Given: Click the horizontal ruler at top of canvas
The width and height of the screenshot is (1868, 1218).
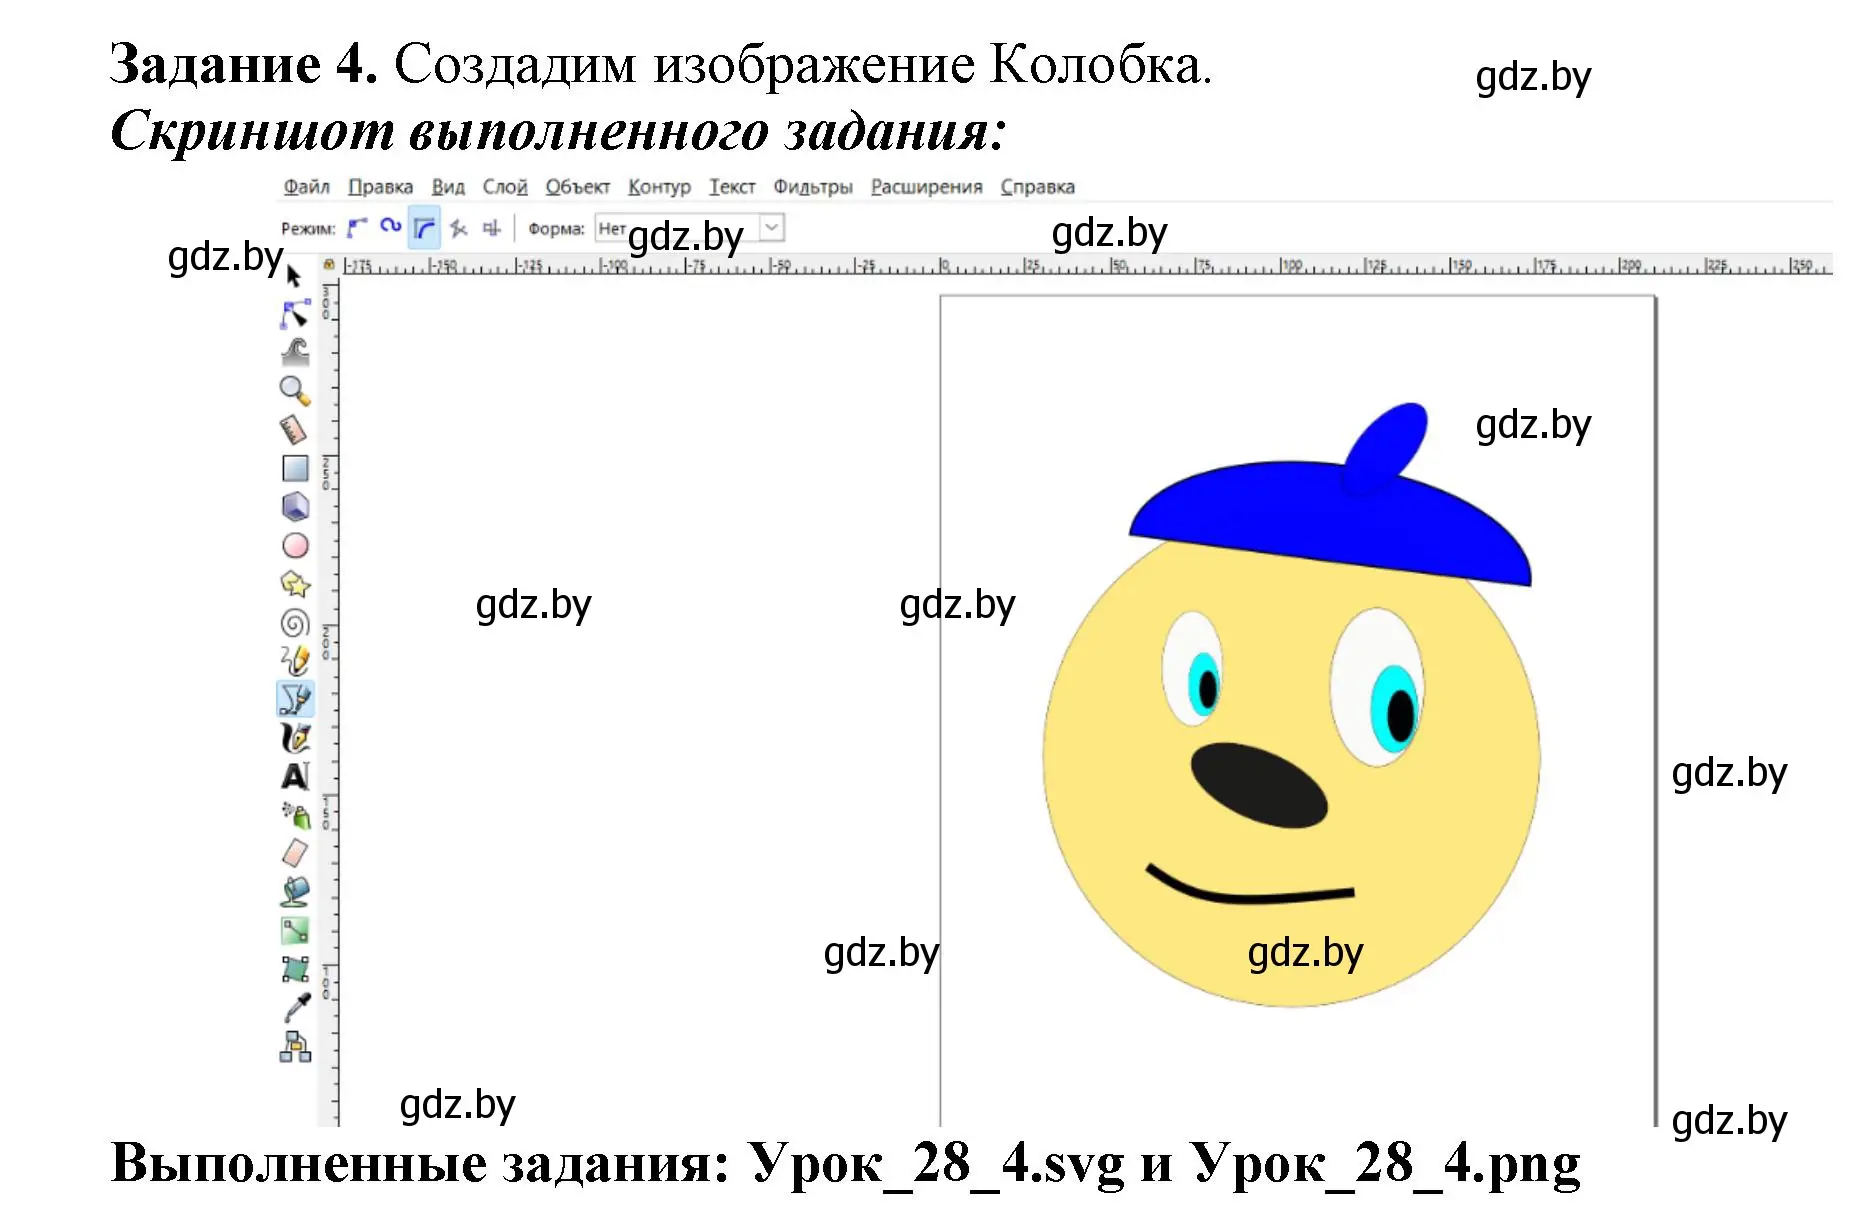Looking at the screenshot, I should [1086, 266].
